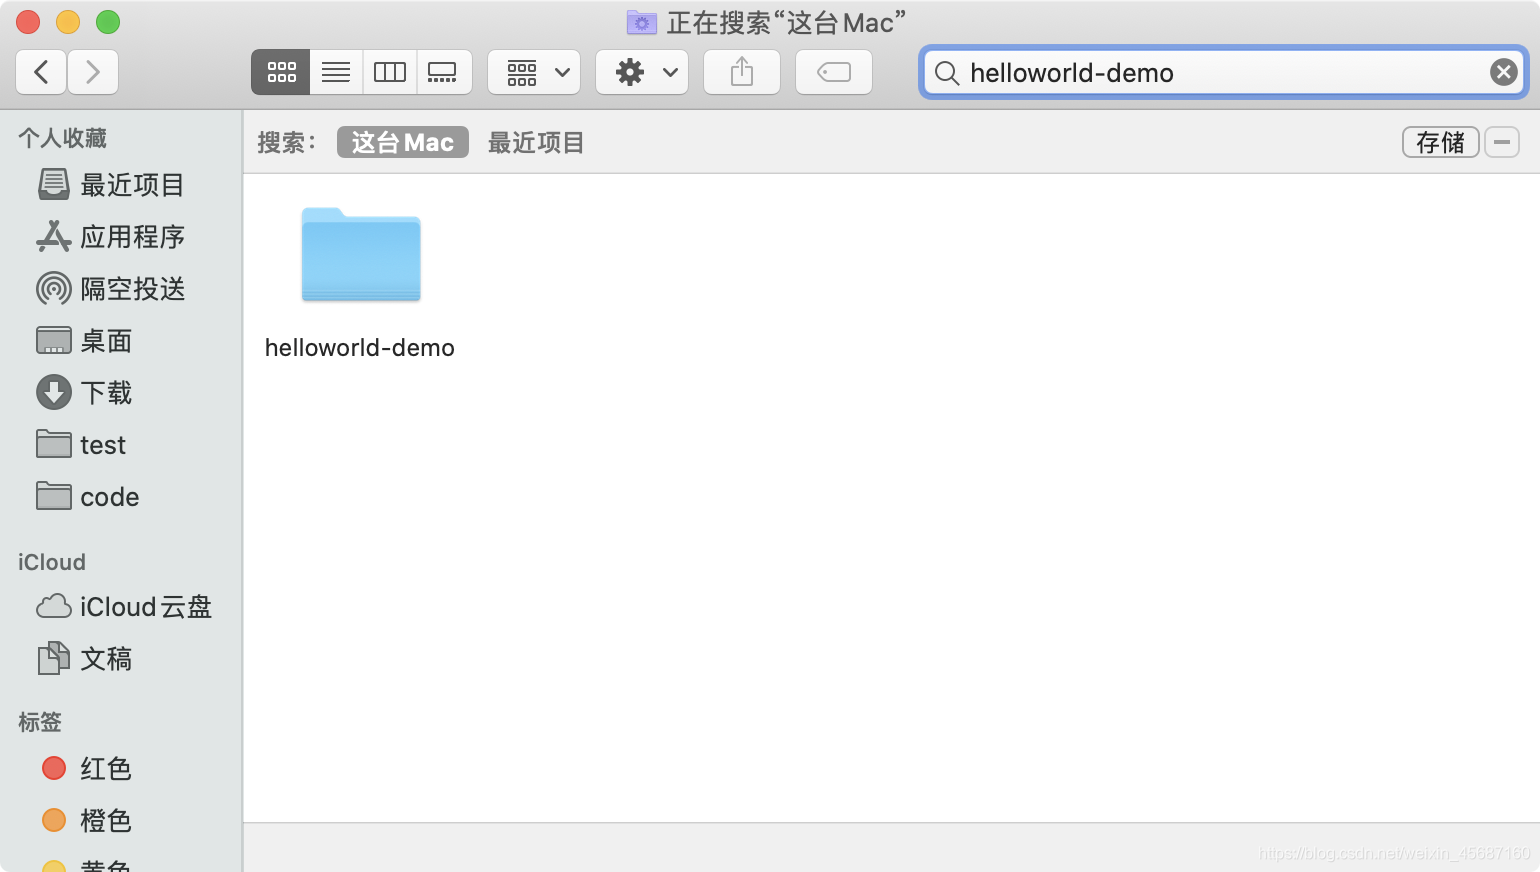The width and height of the screenshot is (1540, 872).
Task: Go back with the left arrow button
Action: click(x=41, y=72)
